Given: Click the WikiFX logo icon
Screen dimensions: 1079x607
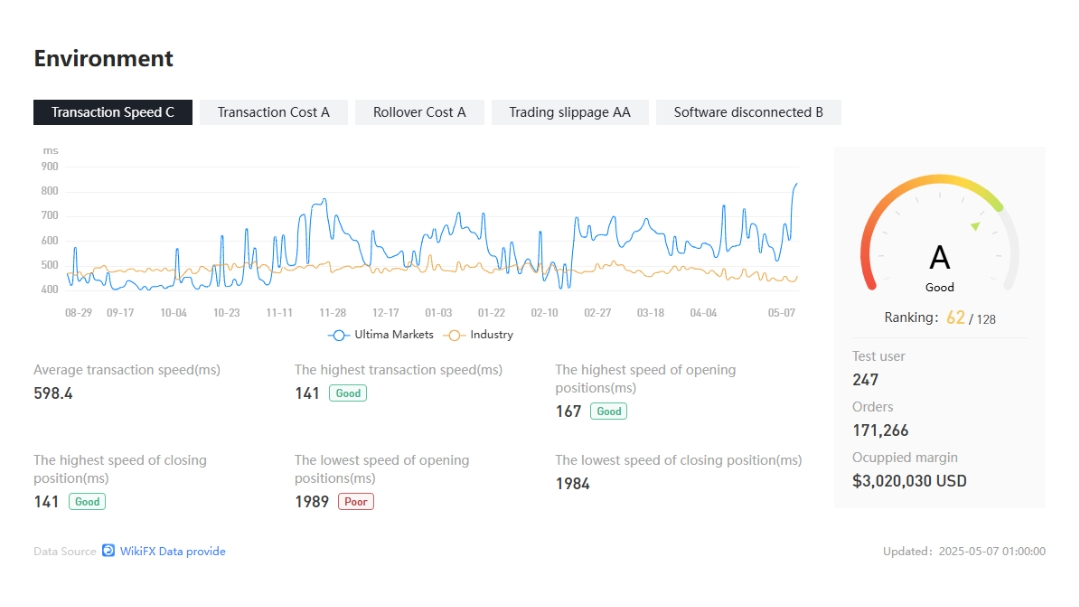Looking at the screenshot, I should (109, 551).
